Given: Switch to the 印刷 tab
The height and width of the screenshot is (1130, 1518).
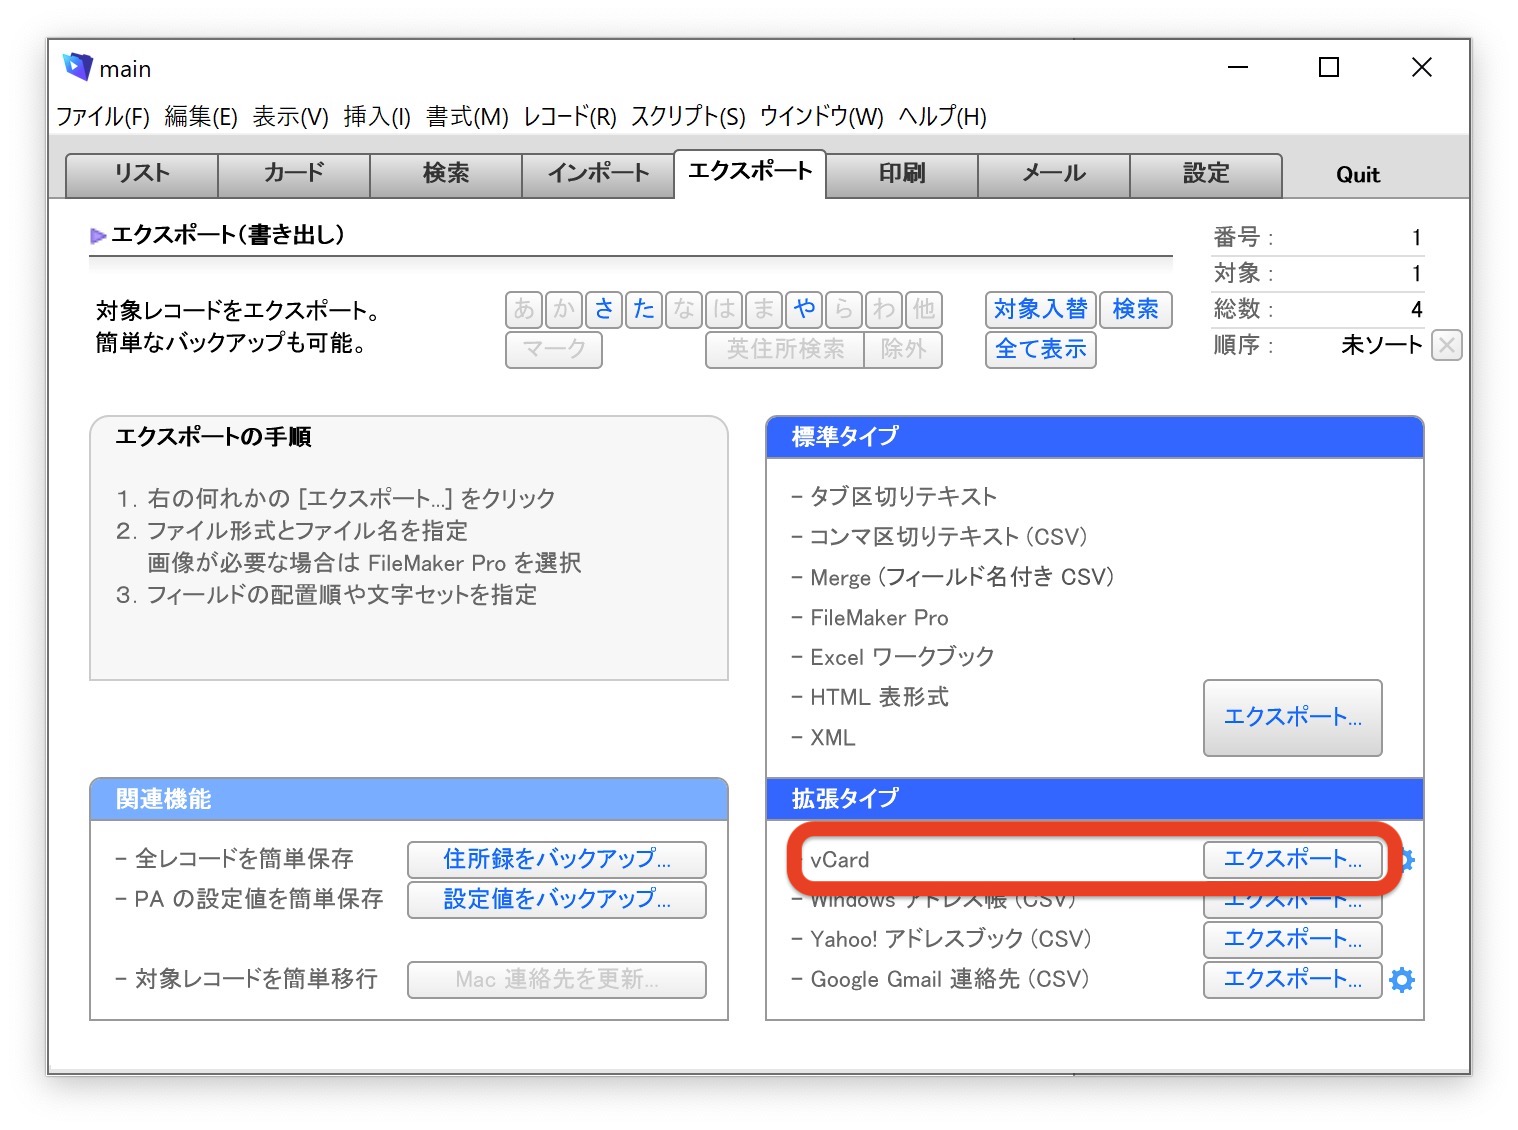Looking at the screenshot, I should coord(902,174).
